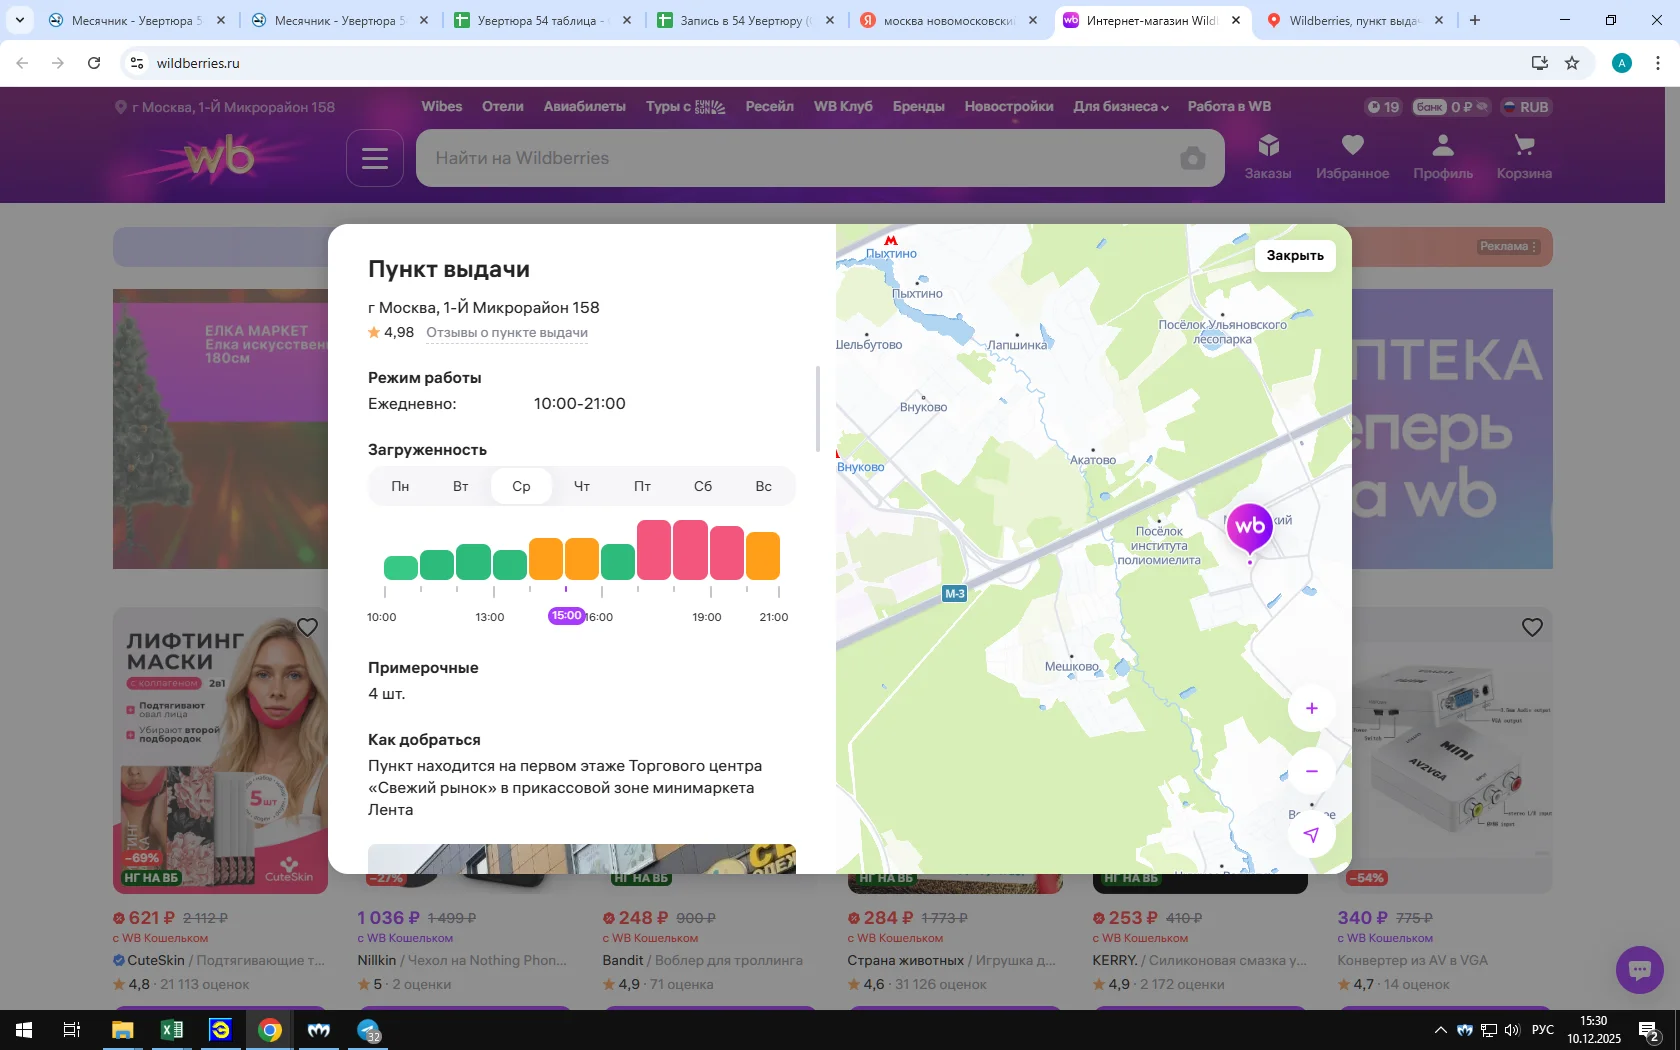Screen dimensions: 1680x1050
Task: Install app icon in address bar
Action: coord(1540,63)
